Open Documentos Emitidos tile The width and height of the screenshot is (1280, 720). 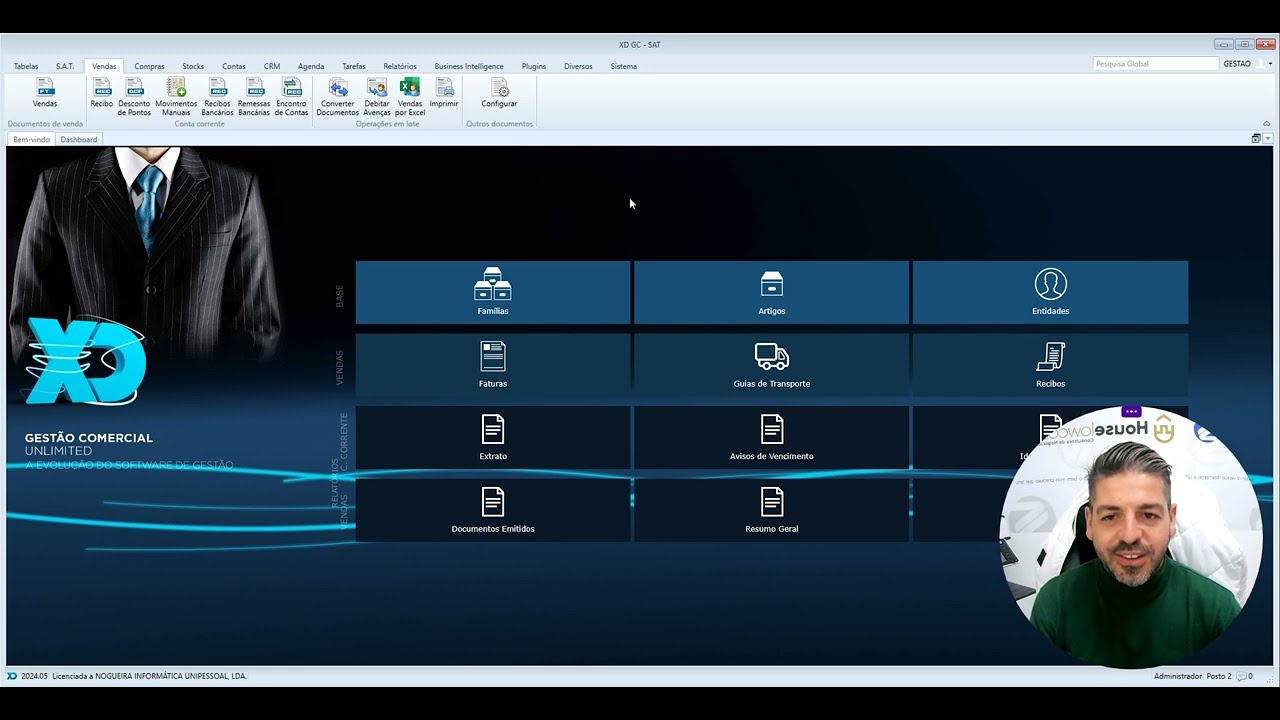point(493,510)
